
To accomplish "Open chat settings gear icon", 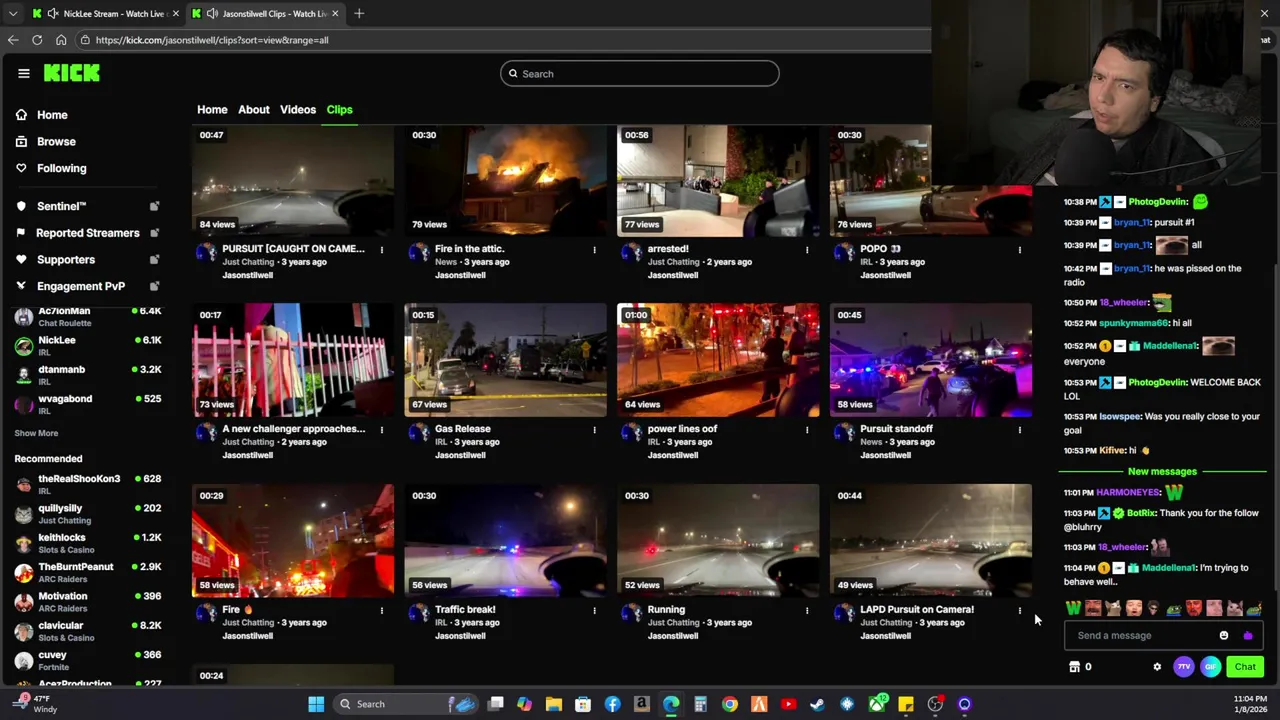I will click(x=1157, y=667).
